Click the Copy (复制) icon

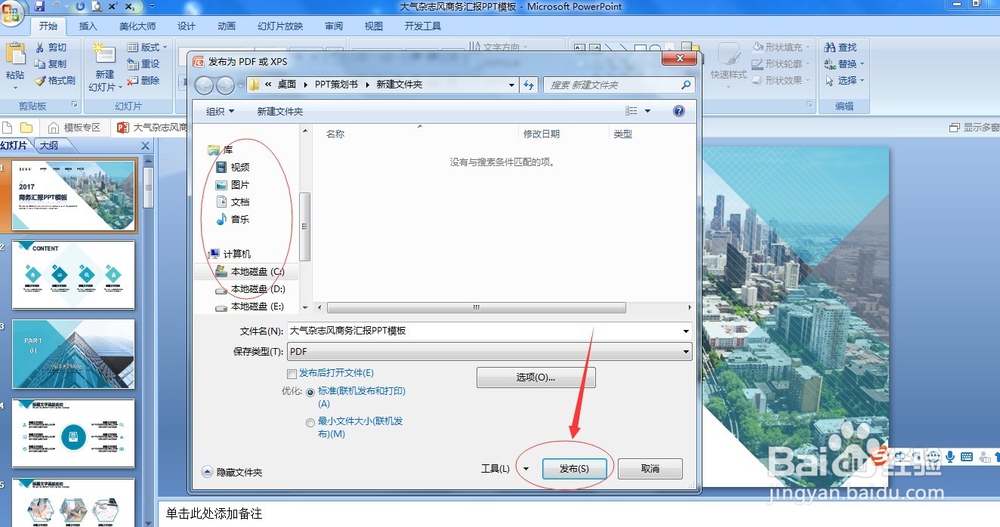pos(40,64)
